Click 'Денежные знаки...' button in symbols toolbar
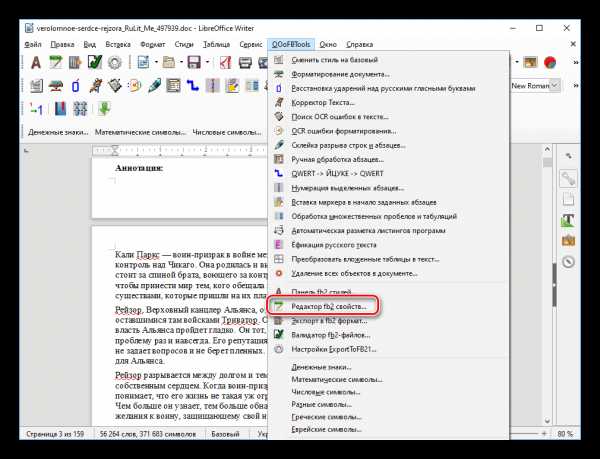 point(58,132)
